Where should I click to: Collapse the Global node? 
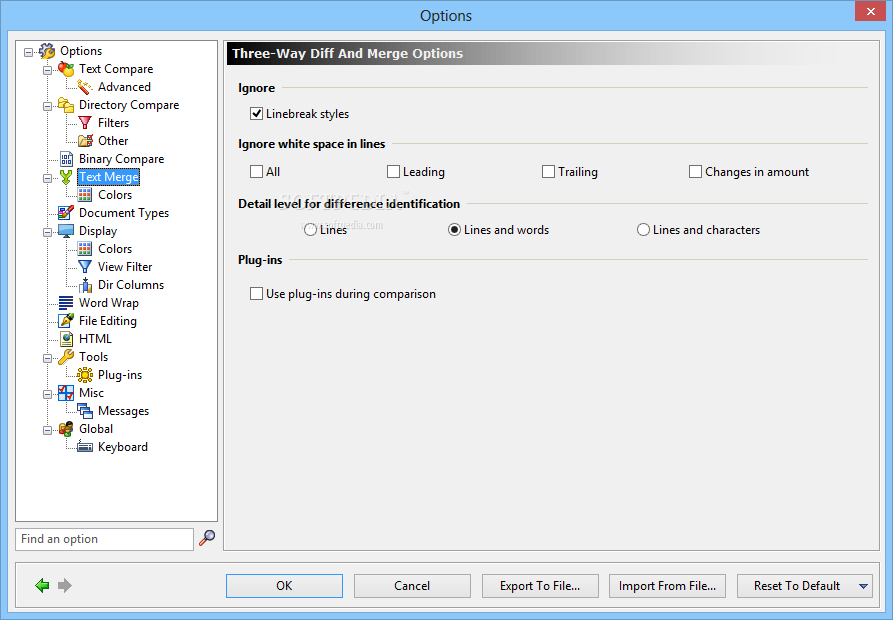click(x=47, y=431)
